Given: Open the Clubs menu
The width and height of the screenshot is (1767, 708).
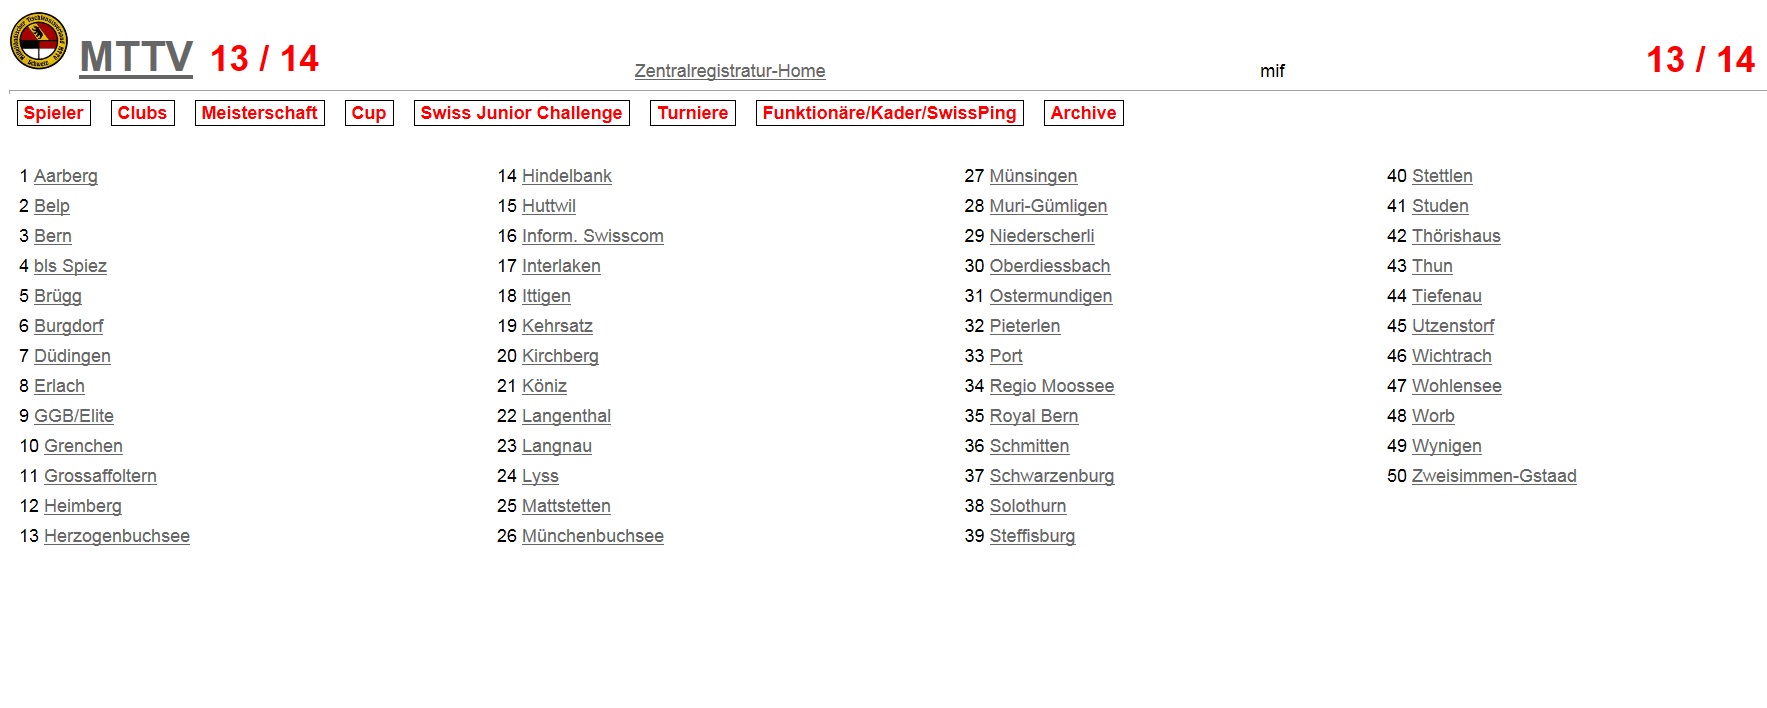Looking at the screenshot, I should [x=142, y=113].
